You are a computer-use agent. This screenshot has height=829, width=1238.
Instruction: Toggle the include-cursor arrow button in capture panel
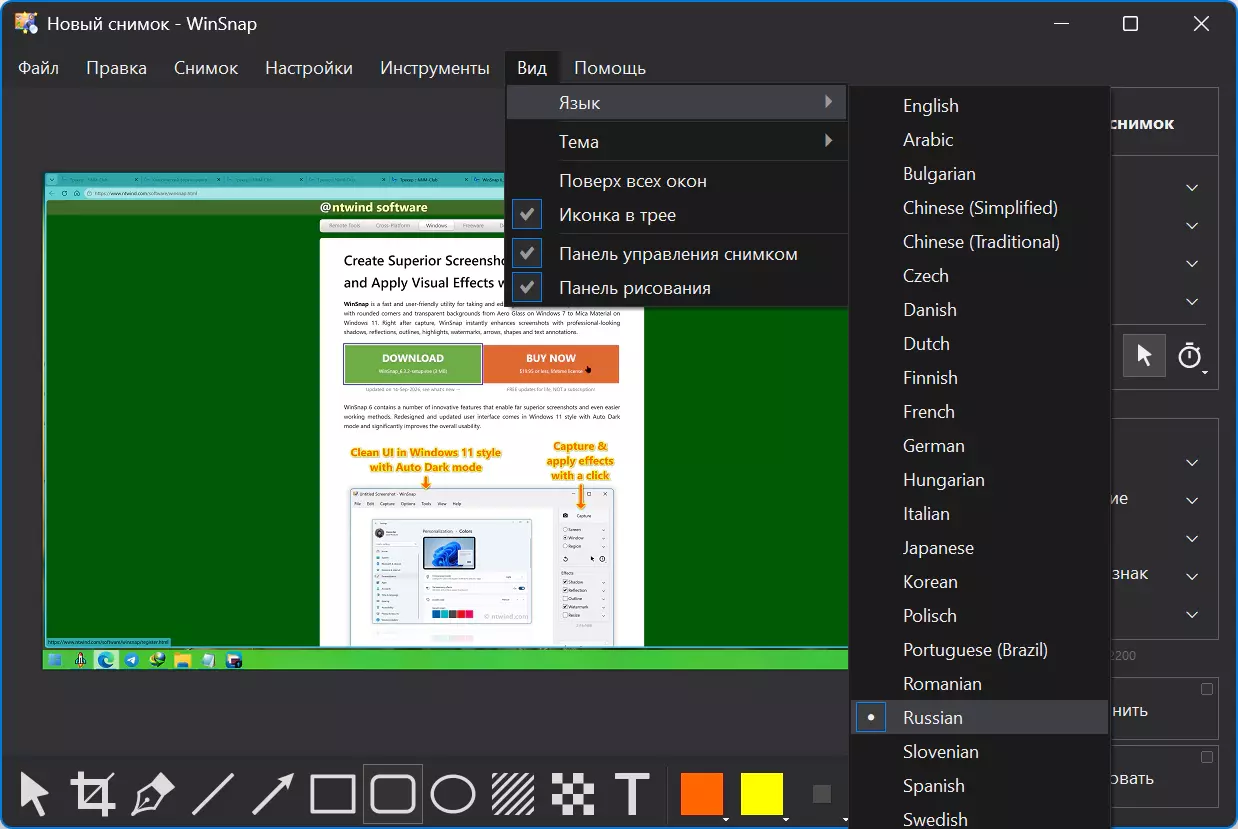[1144, 356]
